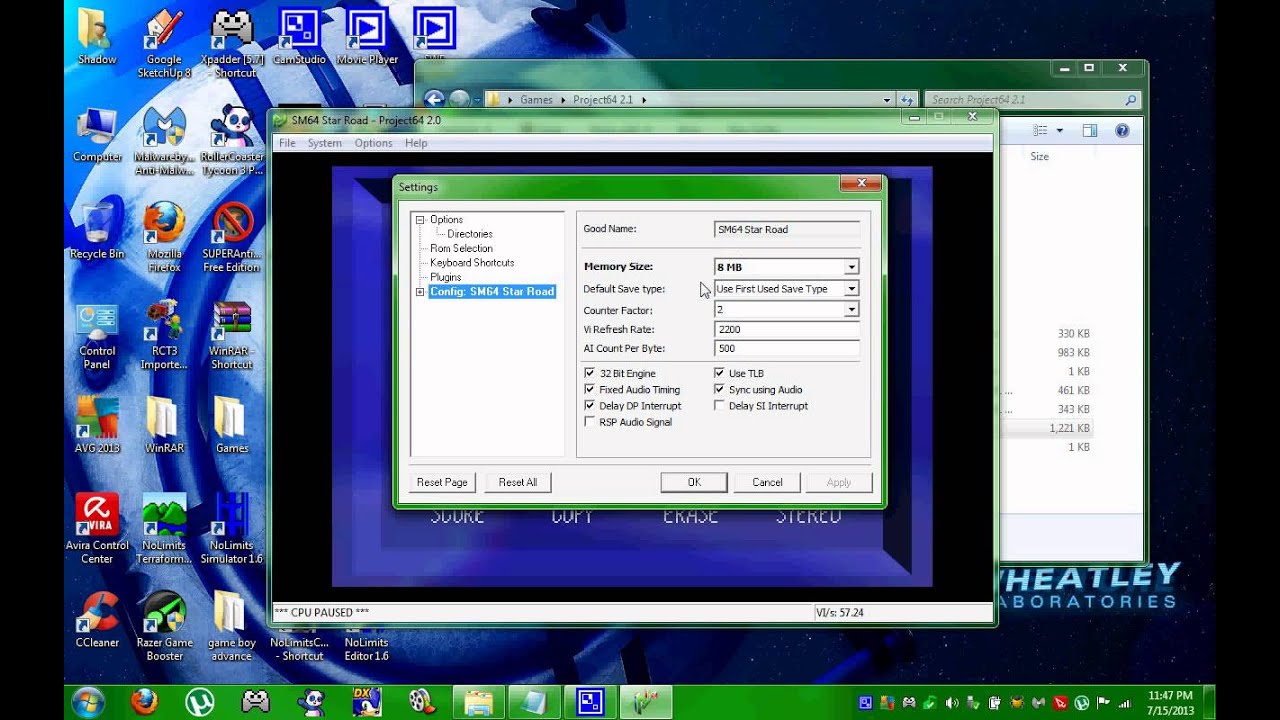1280x720 pixels.
Task: Enable Delay SI Interrupt checkbox
Action: click(x=719, y=405)
